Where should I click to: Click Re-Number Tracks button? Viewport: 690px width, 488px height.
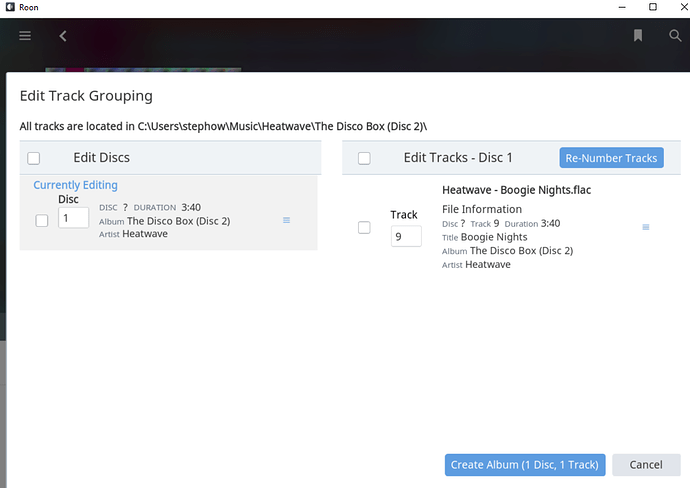[x=611, y=158]
